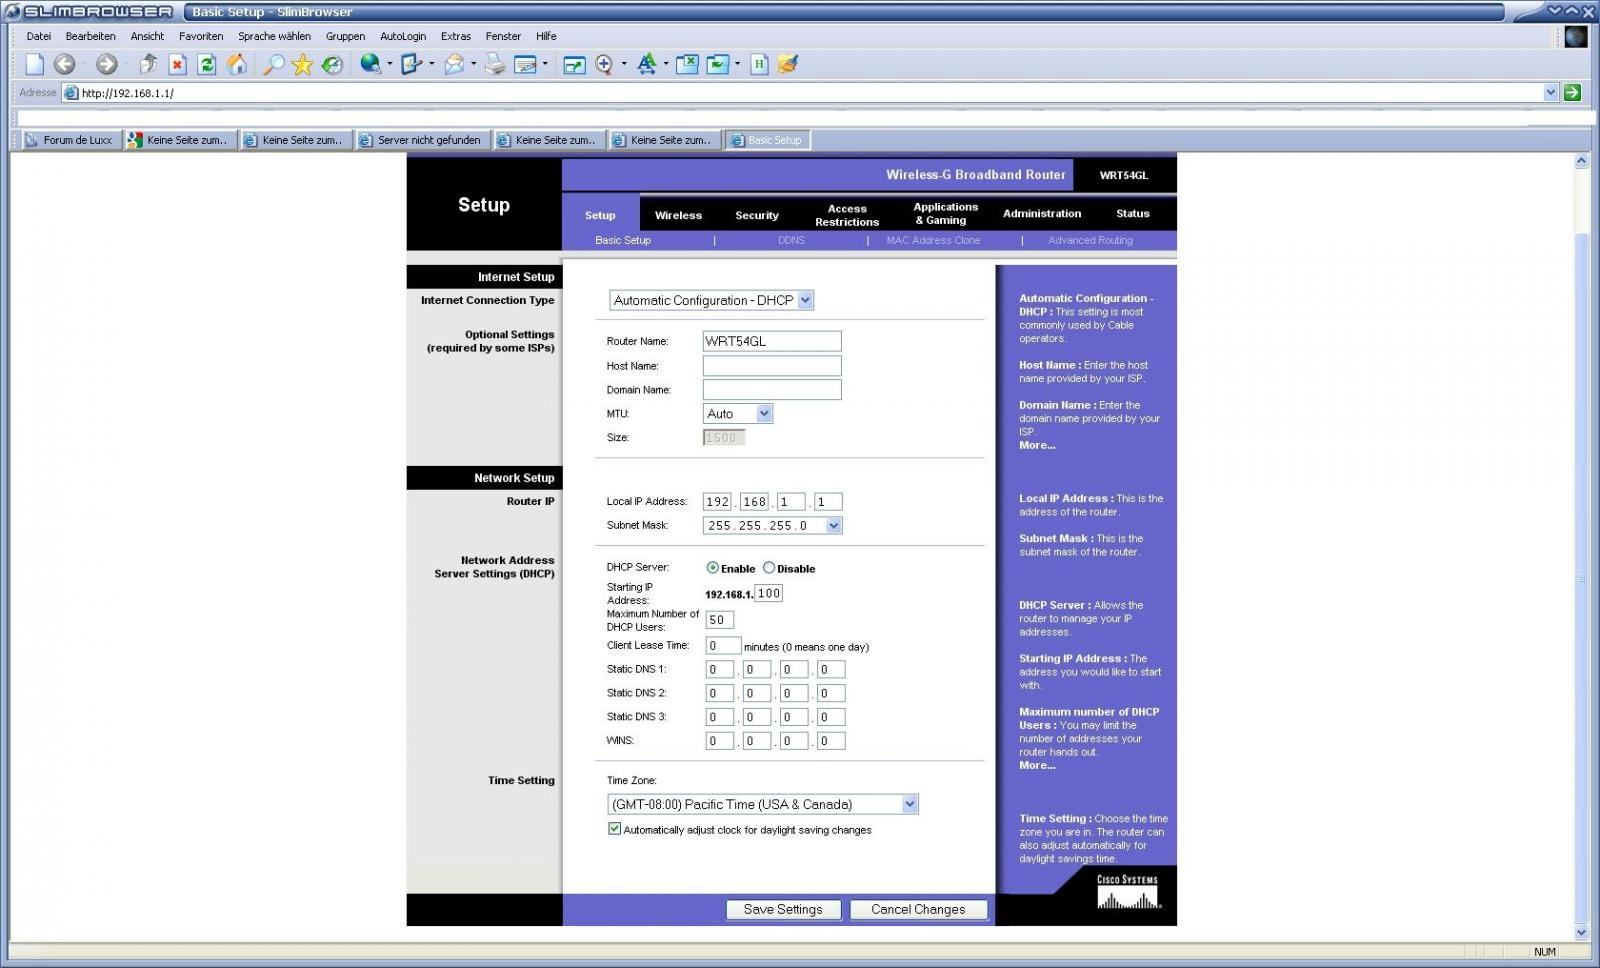Click the cleanup brush icon in toolbar

(788, 64)
